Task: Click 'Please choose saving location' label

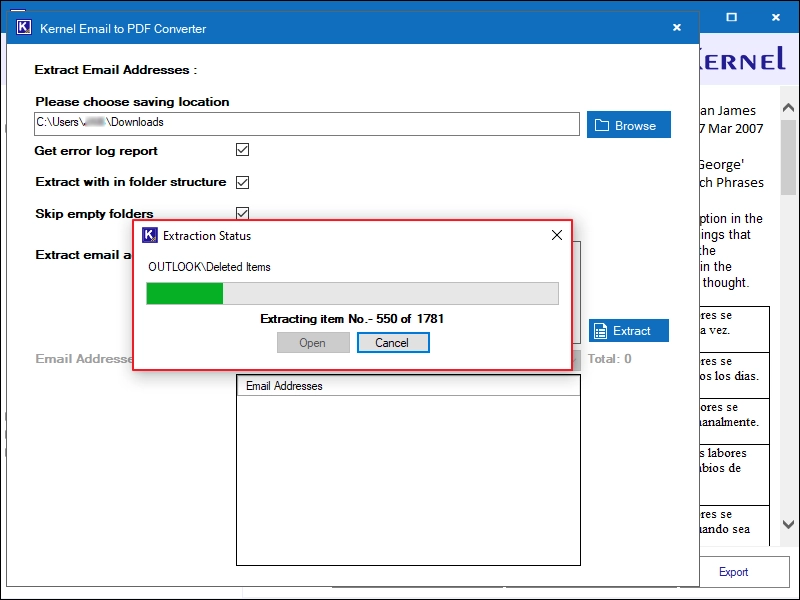Action: pos(132,102)
